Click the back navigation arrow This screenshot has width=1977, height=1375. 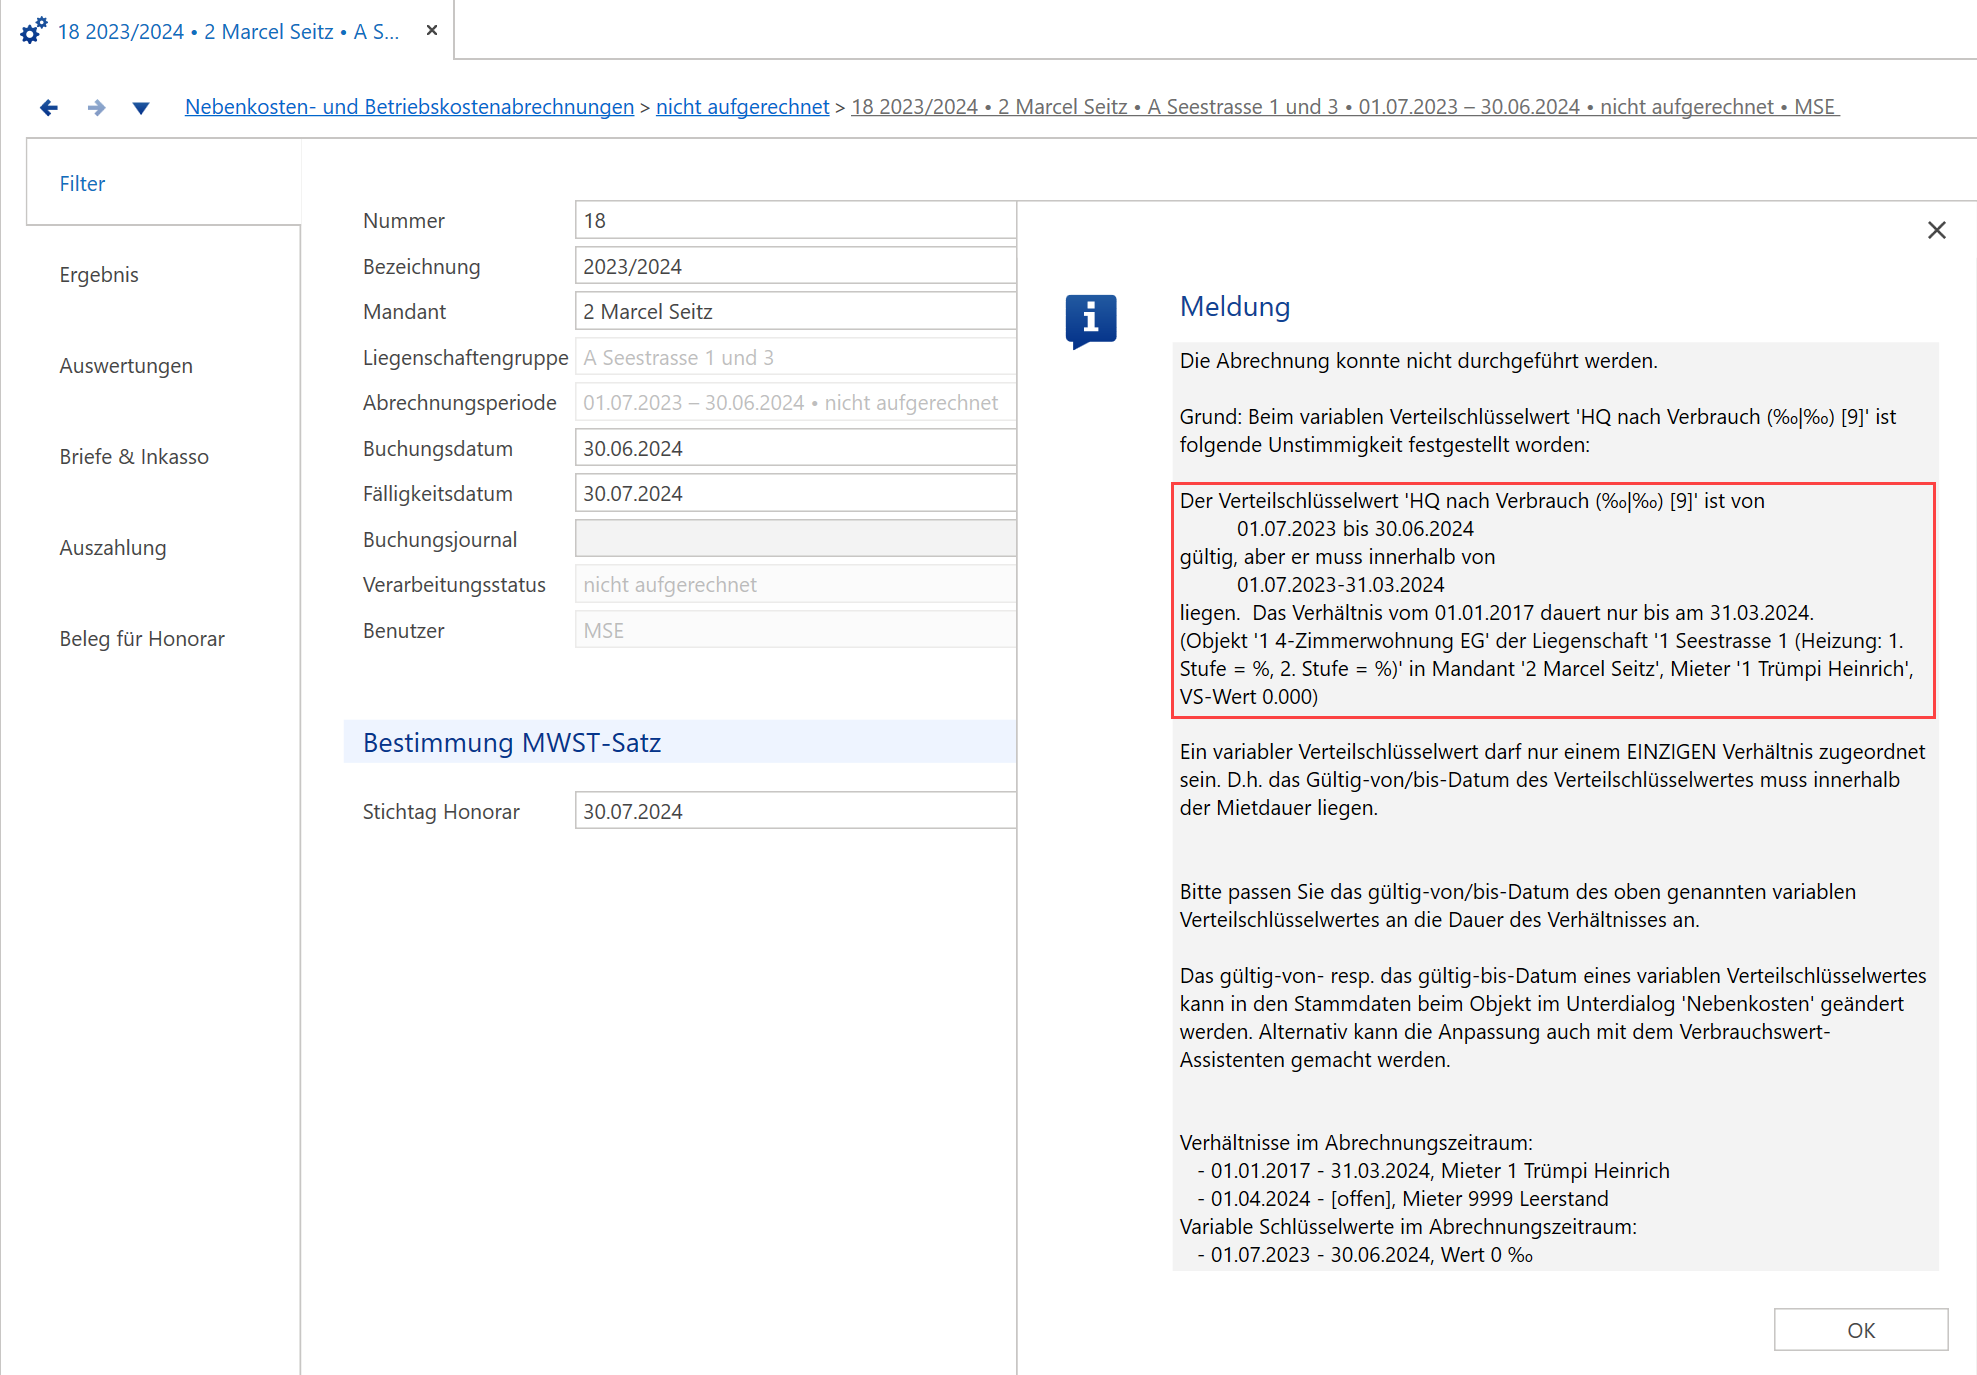49,107
